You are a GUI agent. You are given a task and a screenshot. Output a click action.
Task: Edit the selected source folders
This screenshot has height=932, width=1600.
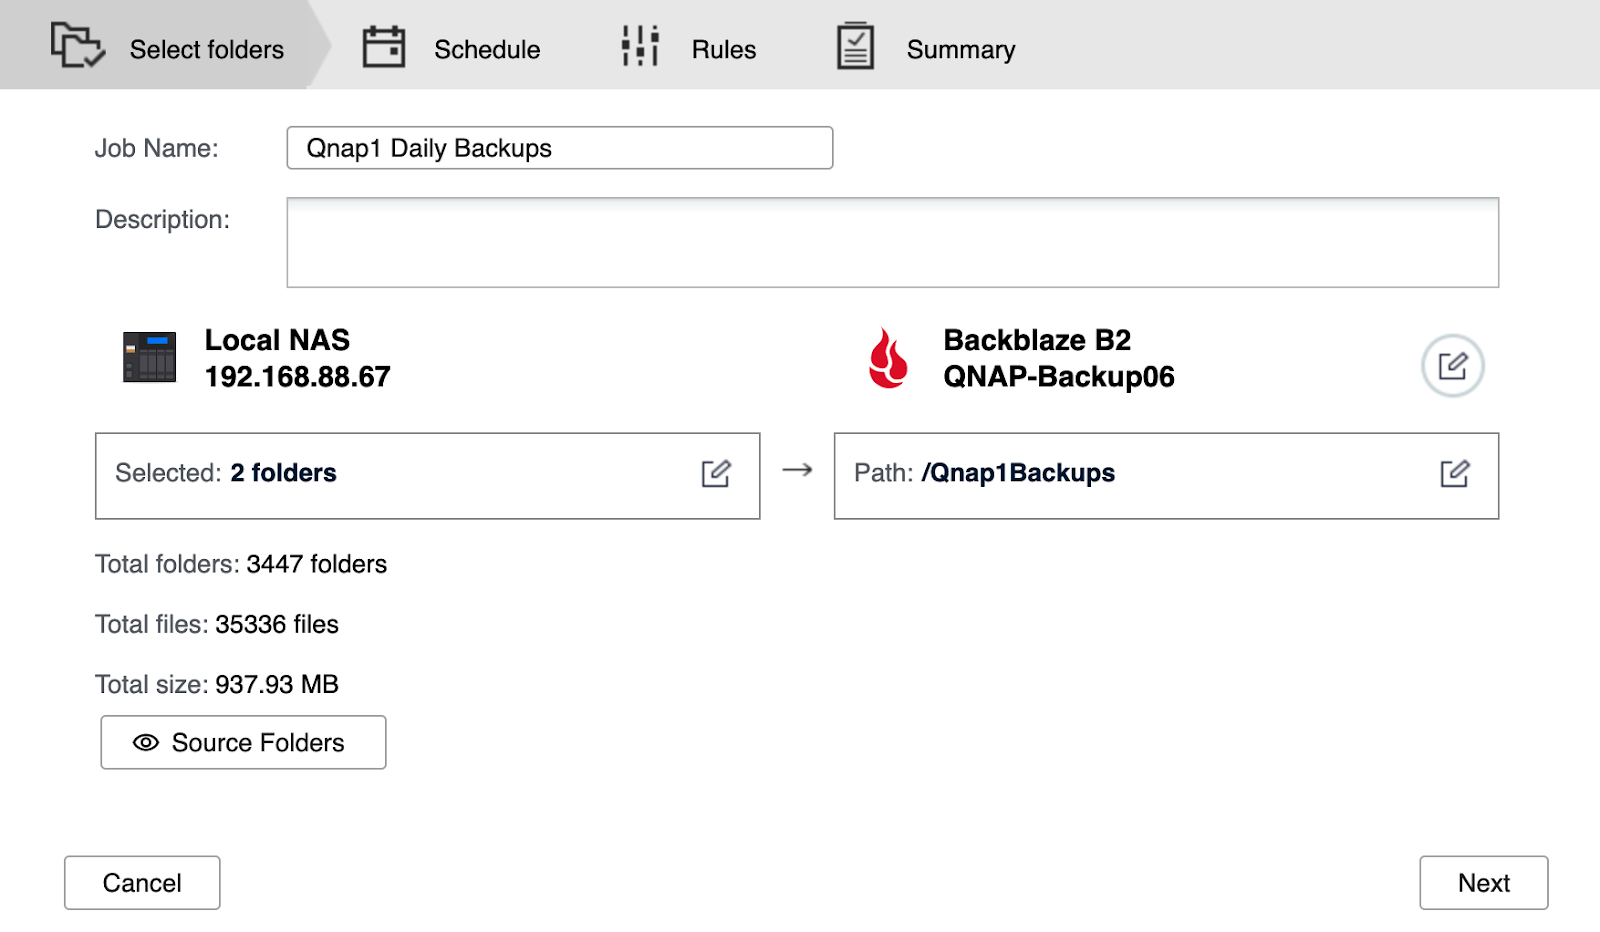tap(716, 473)
